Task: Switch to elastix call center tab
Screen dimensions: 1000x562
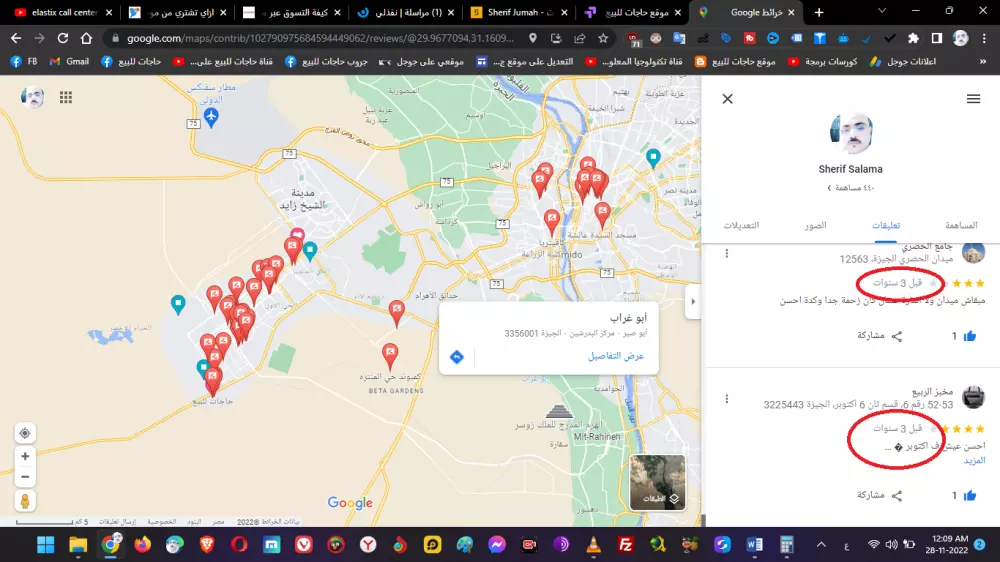Action: [x=64, y=12]
